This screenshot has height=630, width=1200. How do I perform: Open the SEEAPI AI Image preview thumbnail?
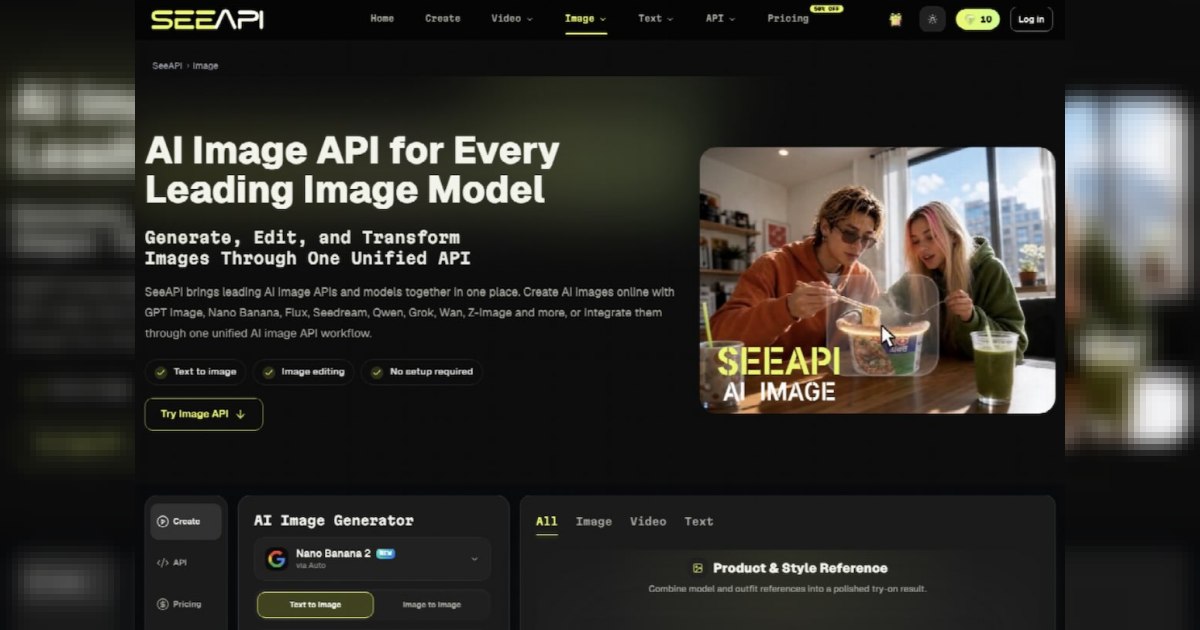(877, 280)
